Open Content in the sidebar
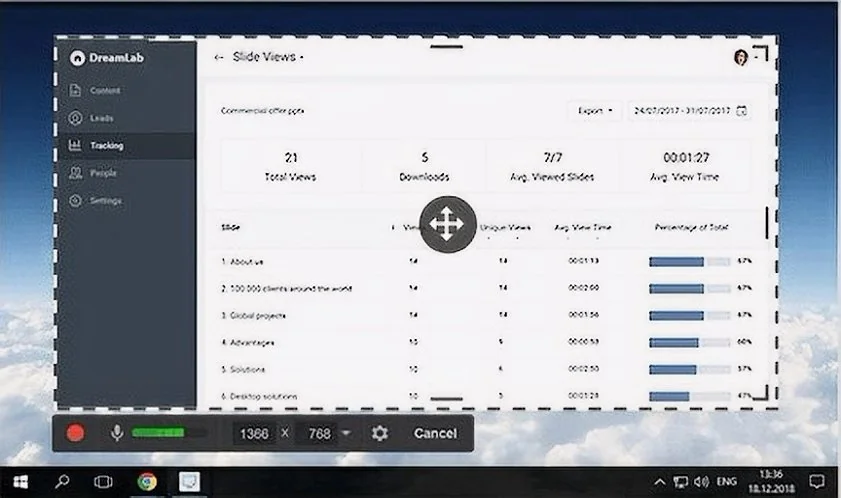841x498 pixels. pyautogui.click(x=105, y=90)
